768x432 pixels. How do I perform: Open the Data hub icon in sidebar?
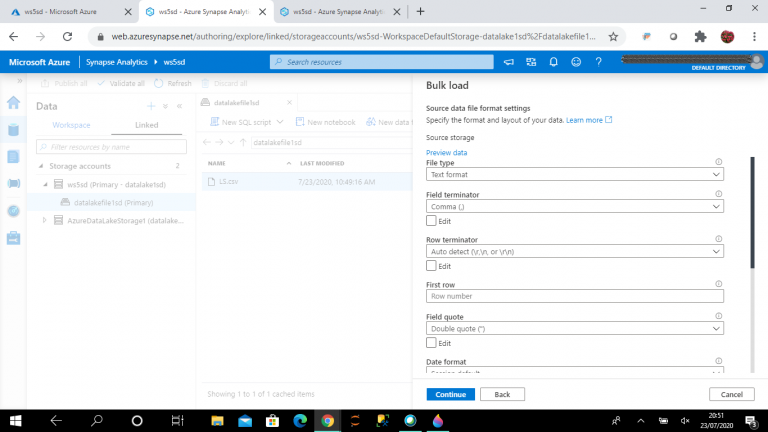pyautogui.click(x=14, y=130)
